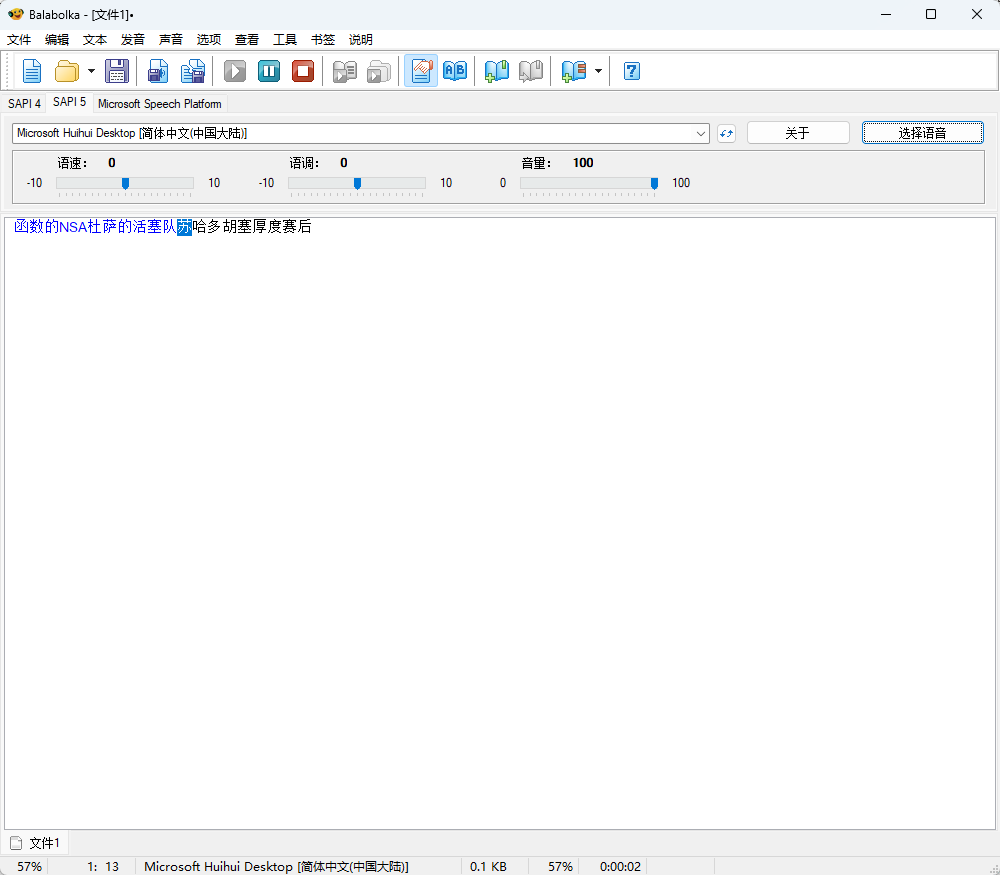Select the SAPI 5 tab
The image size is (1000, 875).
[70, 102]
